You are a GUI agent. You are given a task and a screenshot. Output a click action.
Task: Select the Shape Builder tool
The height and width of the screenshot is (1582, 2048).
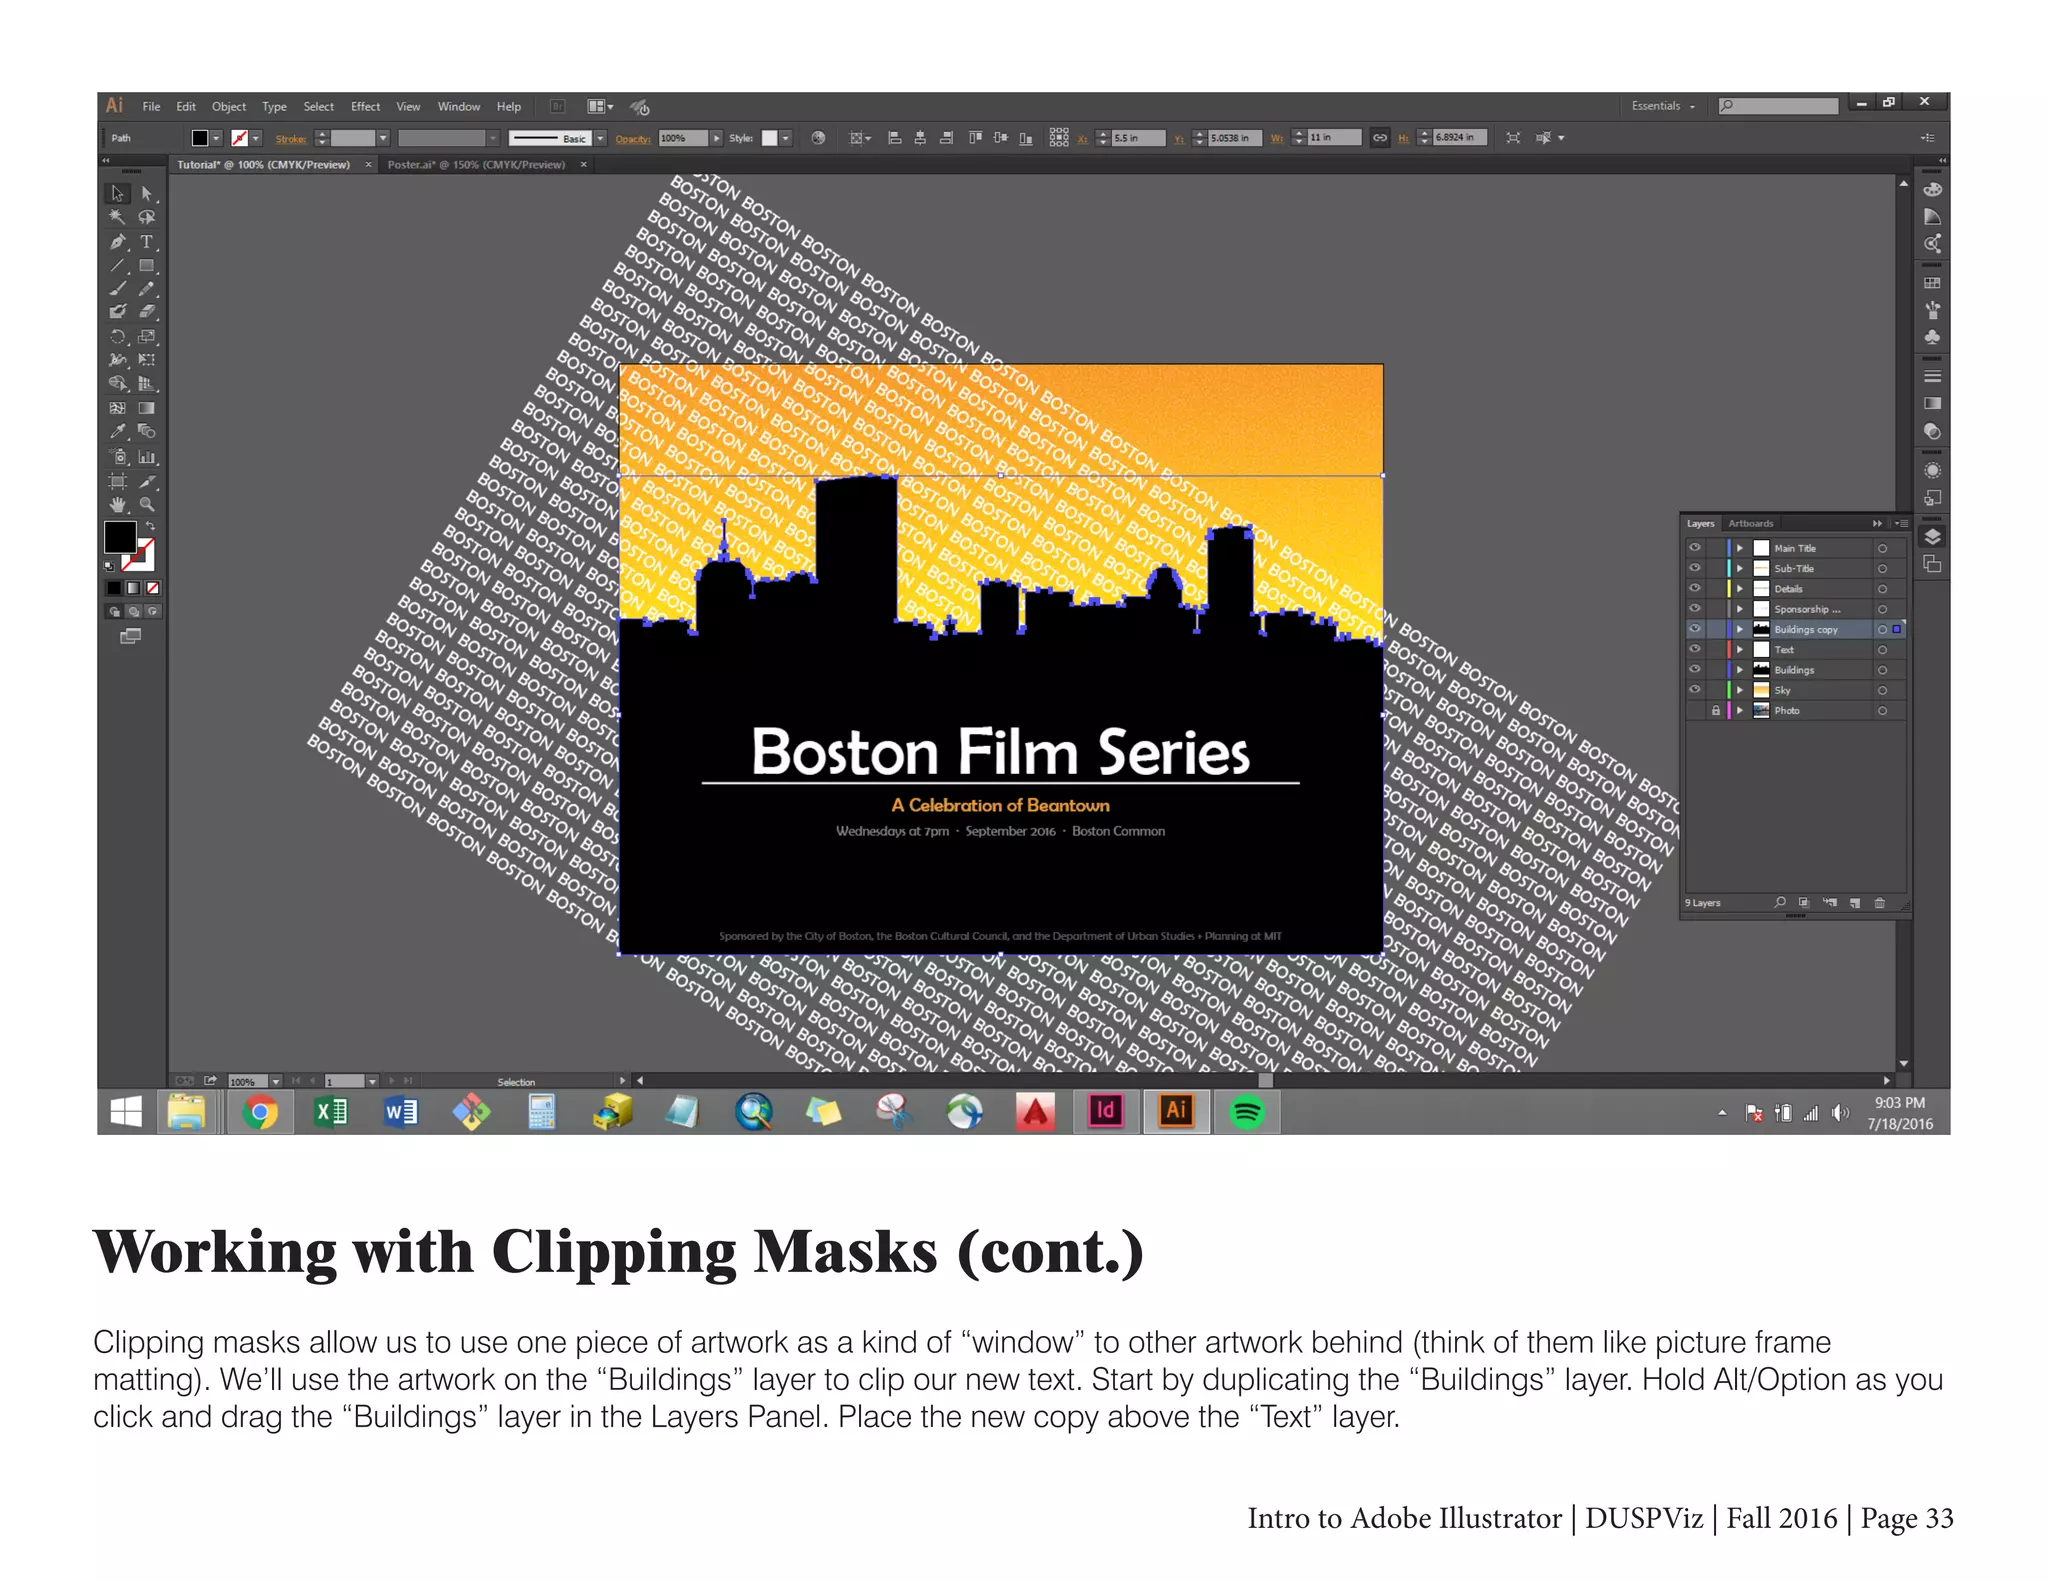click(117, 384)
